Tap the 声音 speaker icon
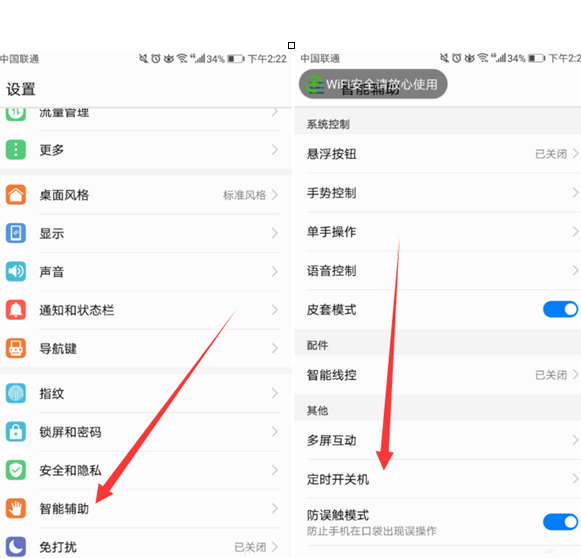Screen dimensions: 581x558 (16, 272)
